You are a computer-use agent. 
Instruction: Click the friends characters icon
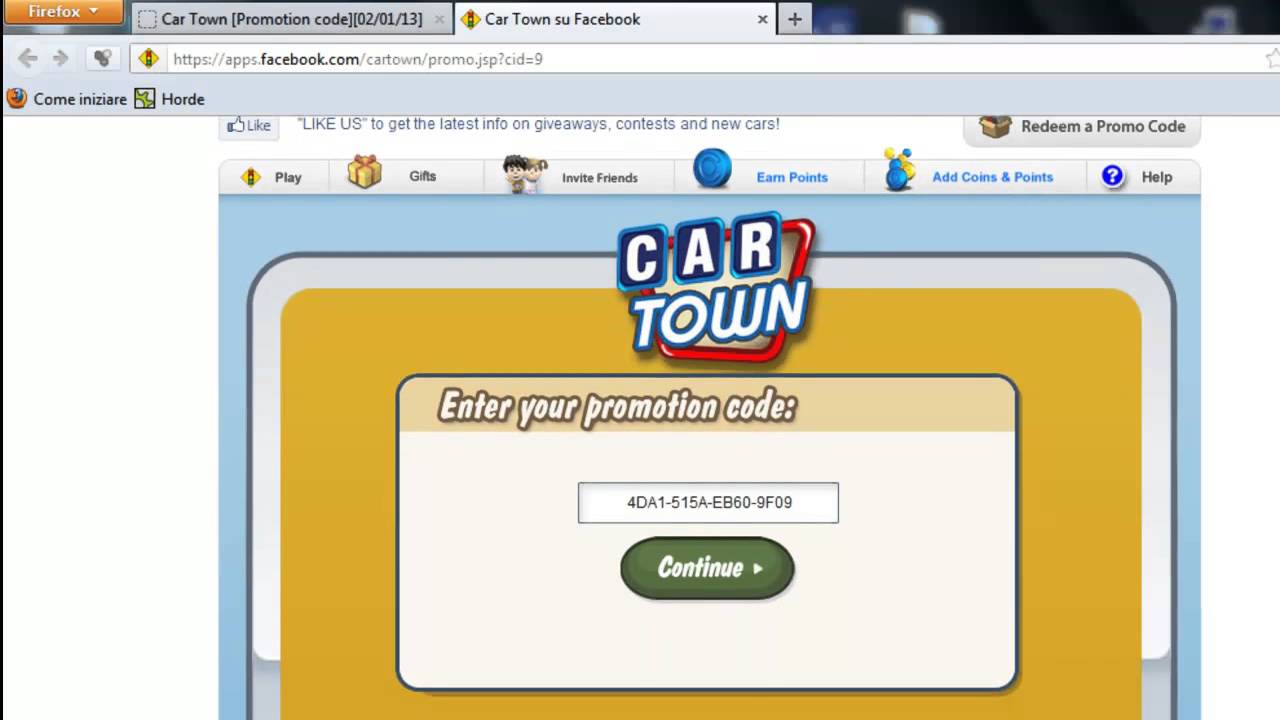[x=525, y=174]
